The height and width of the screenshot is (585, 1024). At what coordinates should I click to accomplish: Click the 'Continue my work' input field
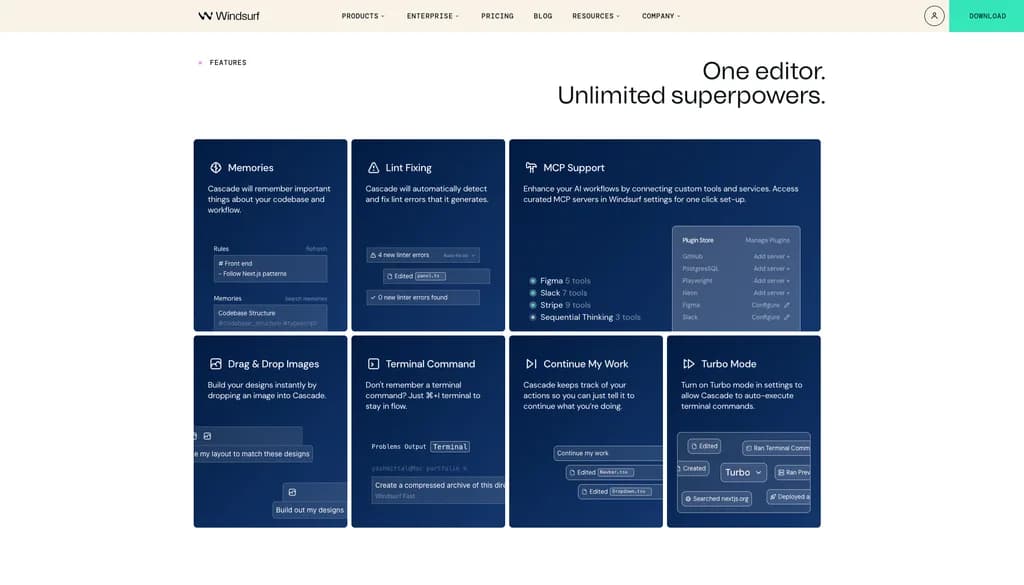click(608, 453)
